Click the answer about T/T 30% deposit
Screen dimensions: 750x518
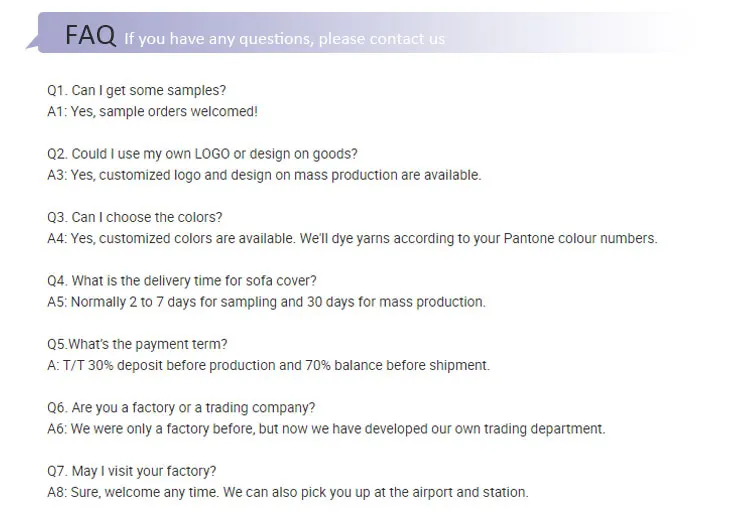click(x=268, y=365)
